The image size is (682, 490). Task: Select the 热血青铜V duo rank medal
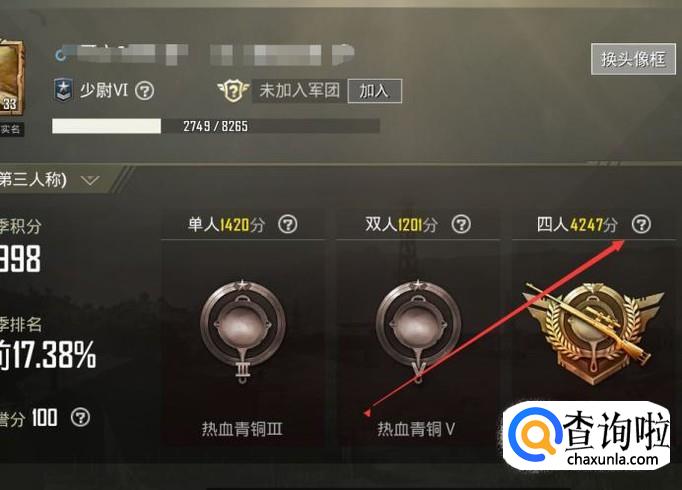point(418,331)
